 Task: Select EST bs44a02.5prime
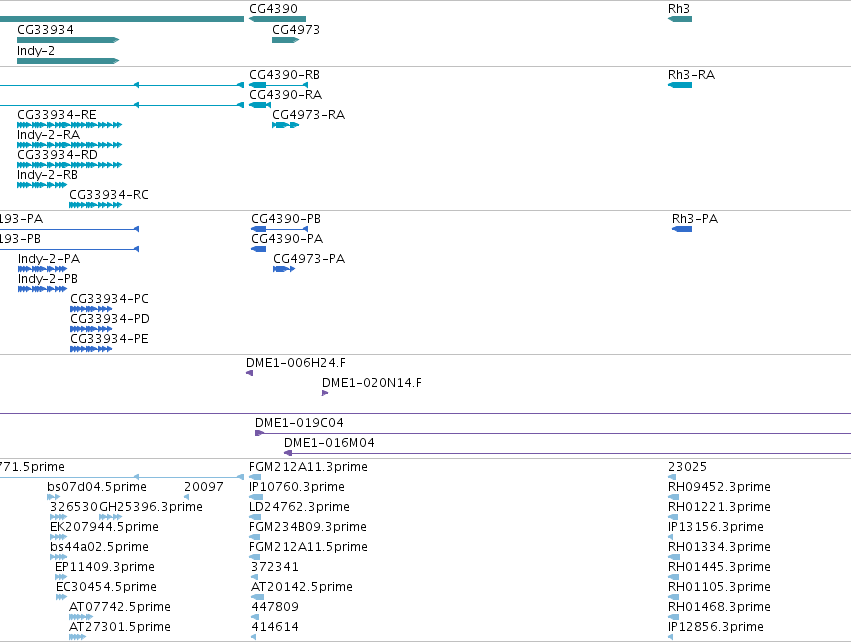59,558
